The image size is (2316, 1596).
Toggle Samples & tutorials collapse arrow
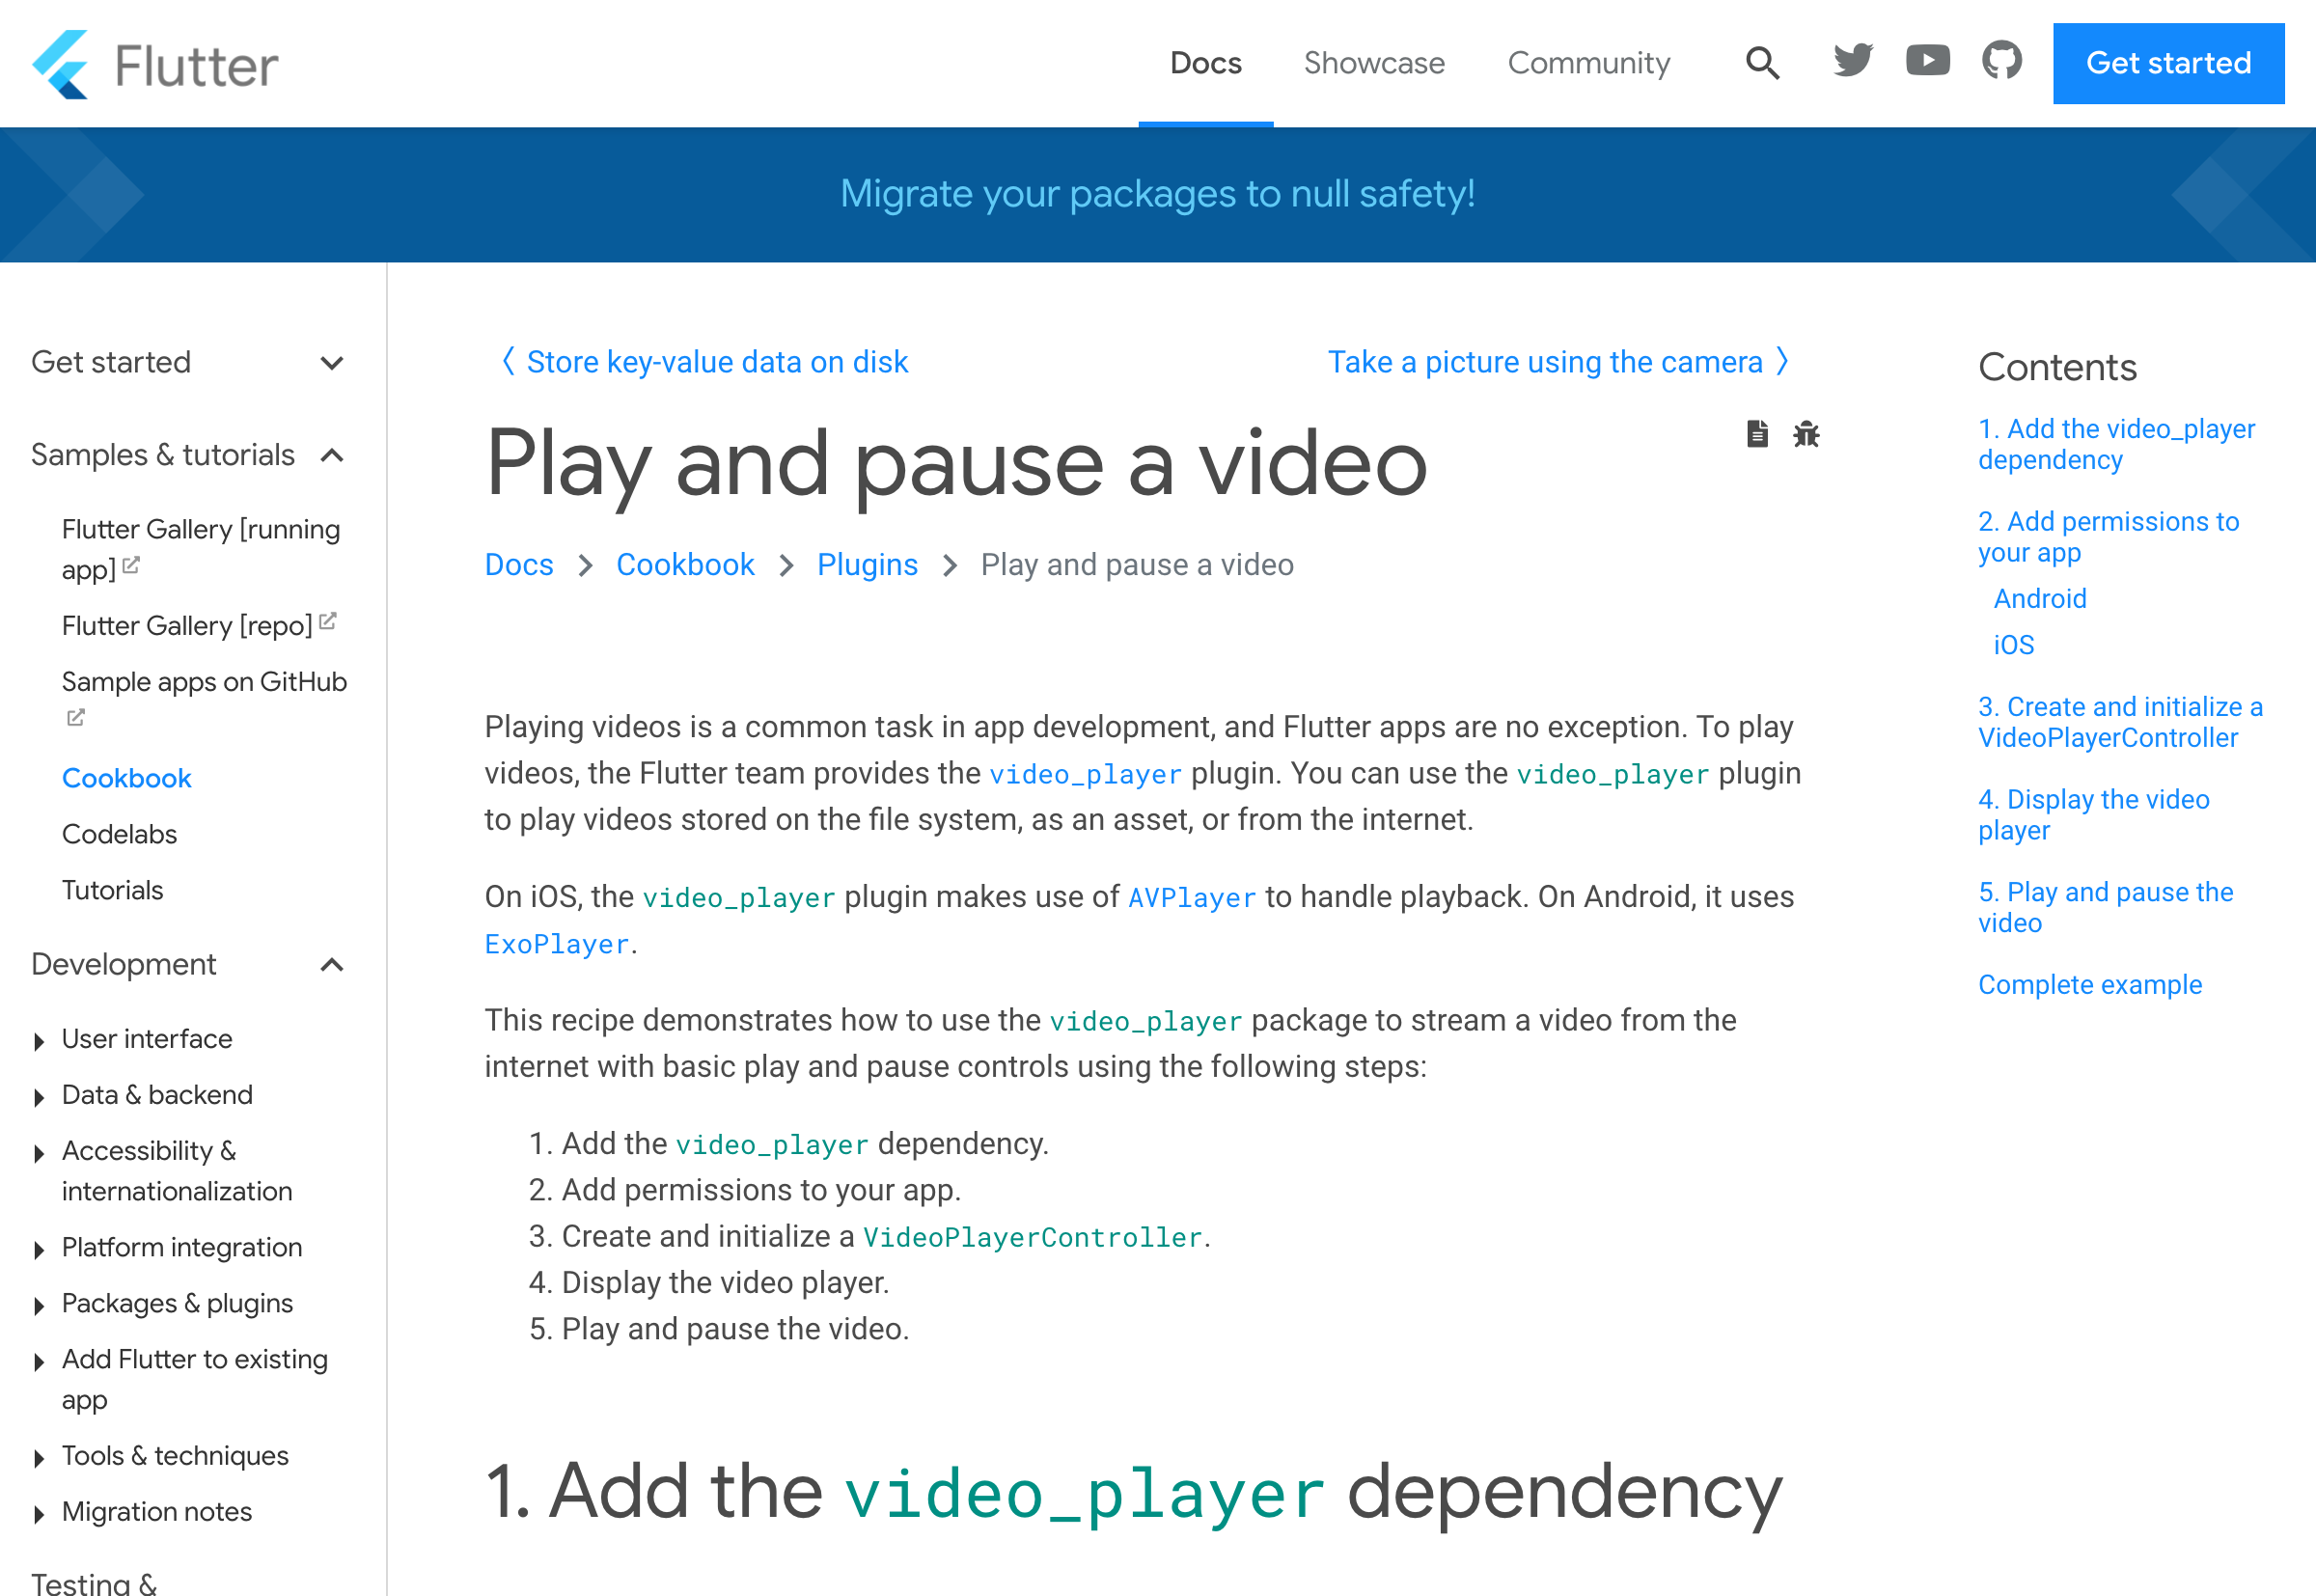tap(335, 454)
